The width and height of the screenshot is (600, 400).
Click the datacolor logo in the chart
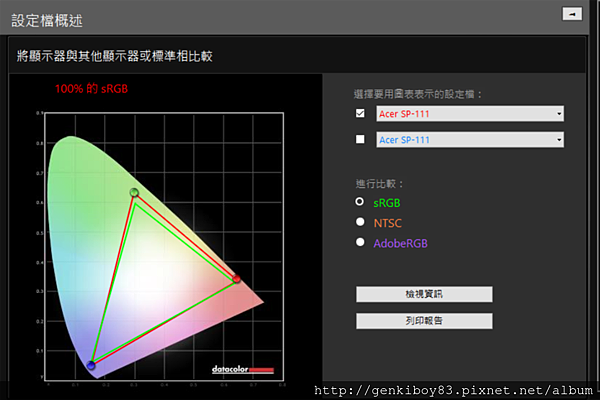(x=243, y=369)
